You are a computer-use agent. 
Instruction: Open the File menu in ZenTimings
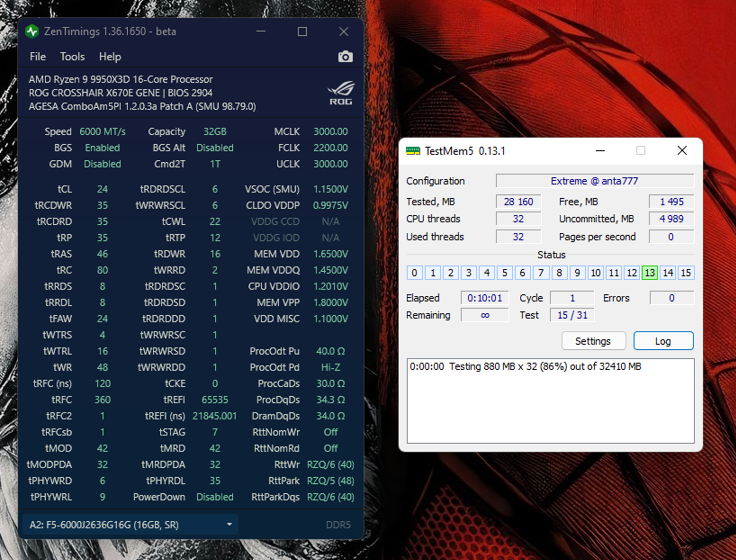(x=38, y=57)
